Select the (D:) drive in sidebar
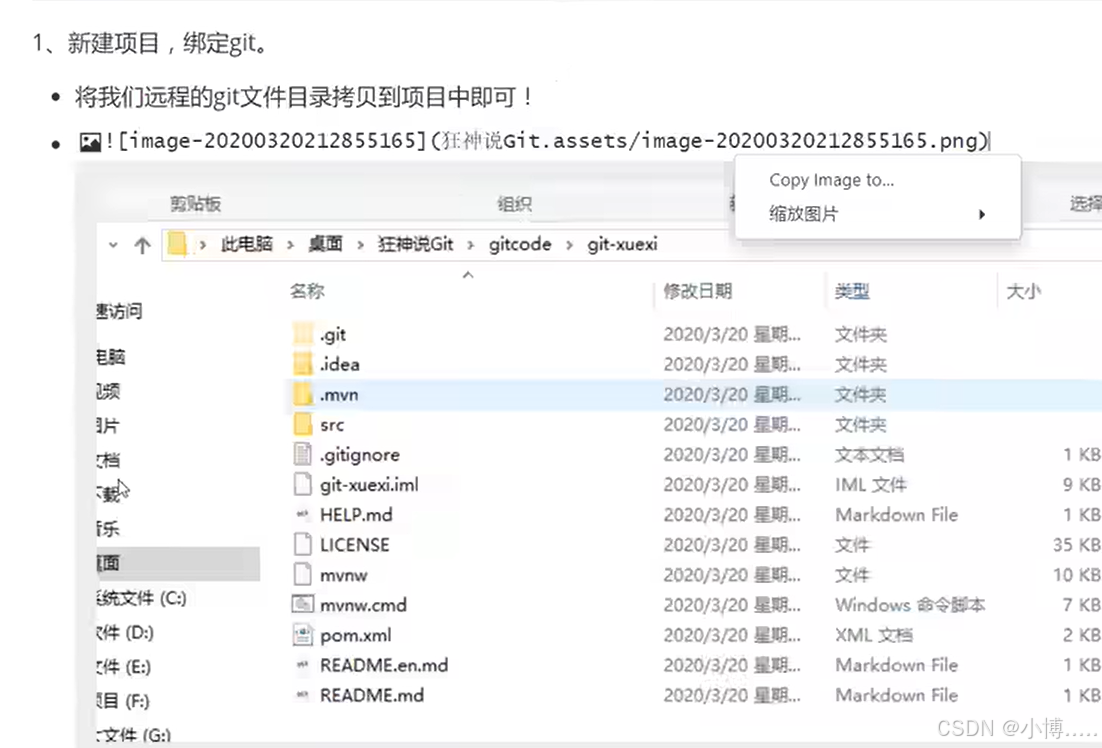The width and height of the screenshot is (1102, 748). [125, 633]
